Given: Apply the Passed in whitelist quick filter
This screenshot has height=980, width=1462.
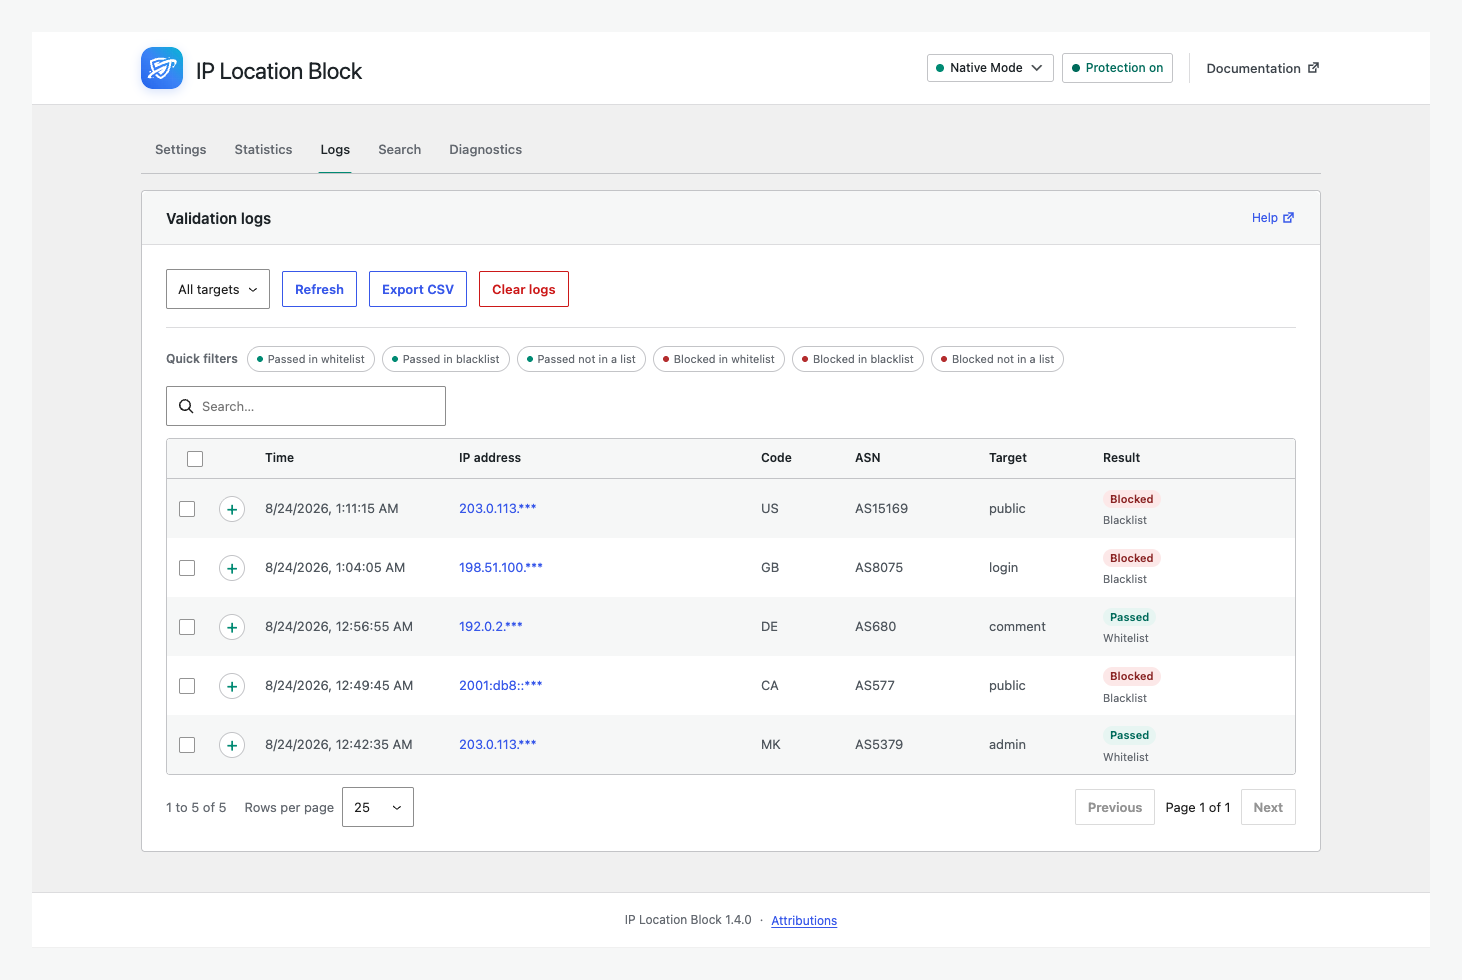Looking at the screenshot, I should [311, 359].
